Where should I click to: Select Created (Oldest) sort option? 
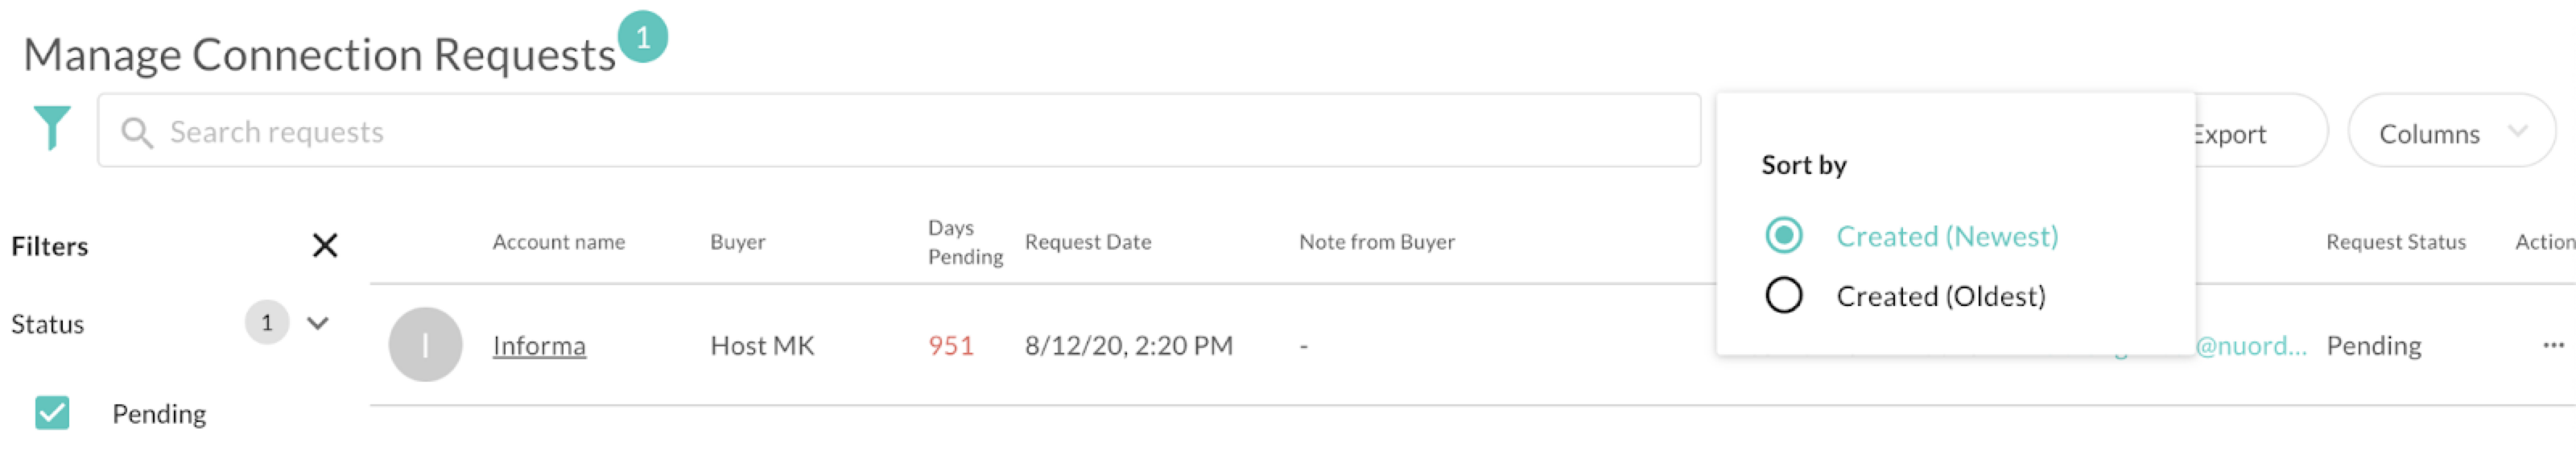pos(1906,296)
